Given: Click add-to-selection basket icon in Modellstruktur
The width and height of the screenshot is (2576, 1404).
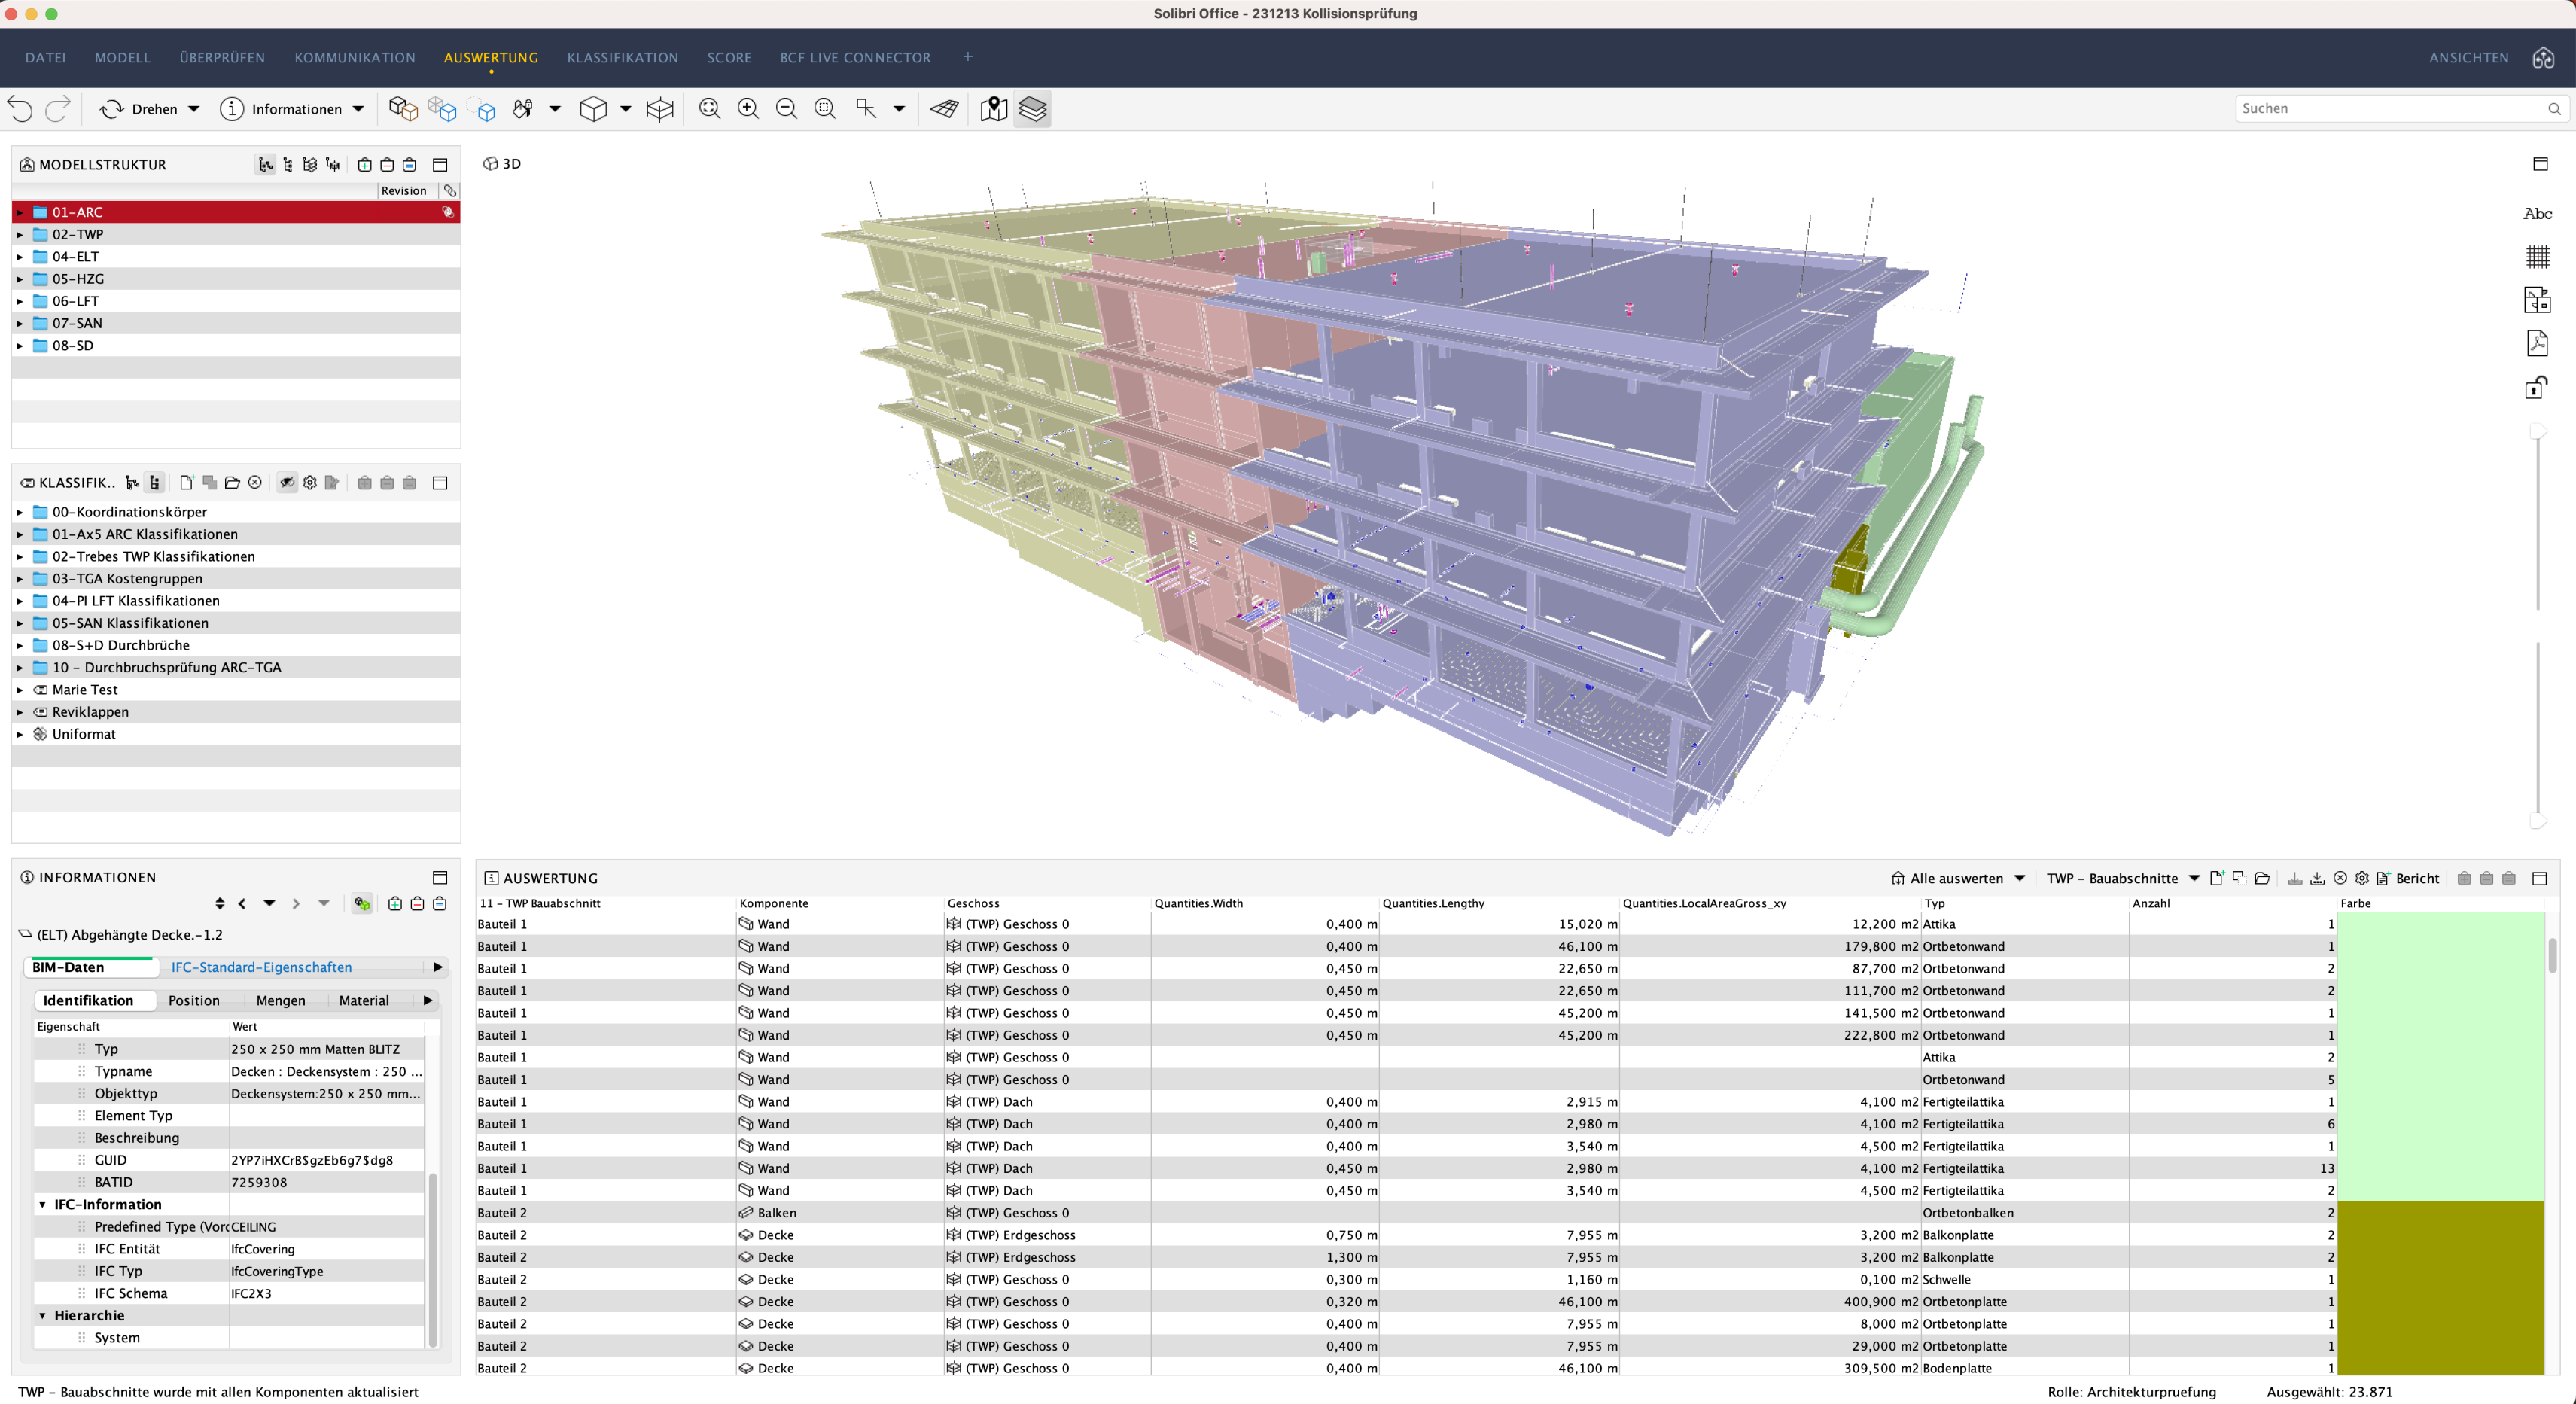Looking at the screenshot, I should [365, 165].
